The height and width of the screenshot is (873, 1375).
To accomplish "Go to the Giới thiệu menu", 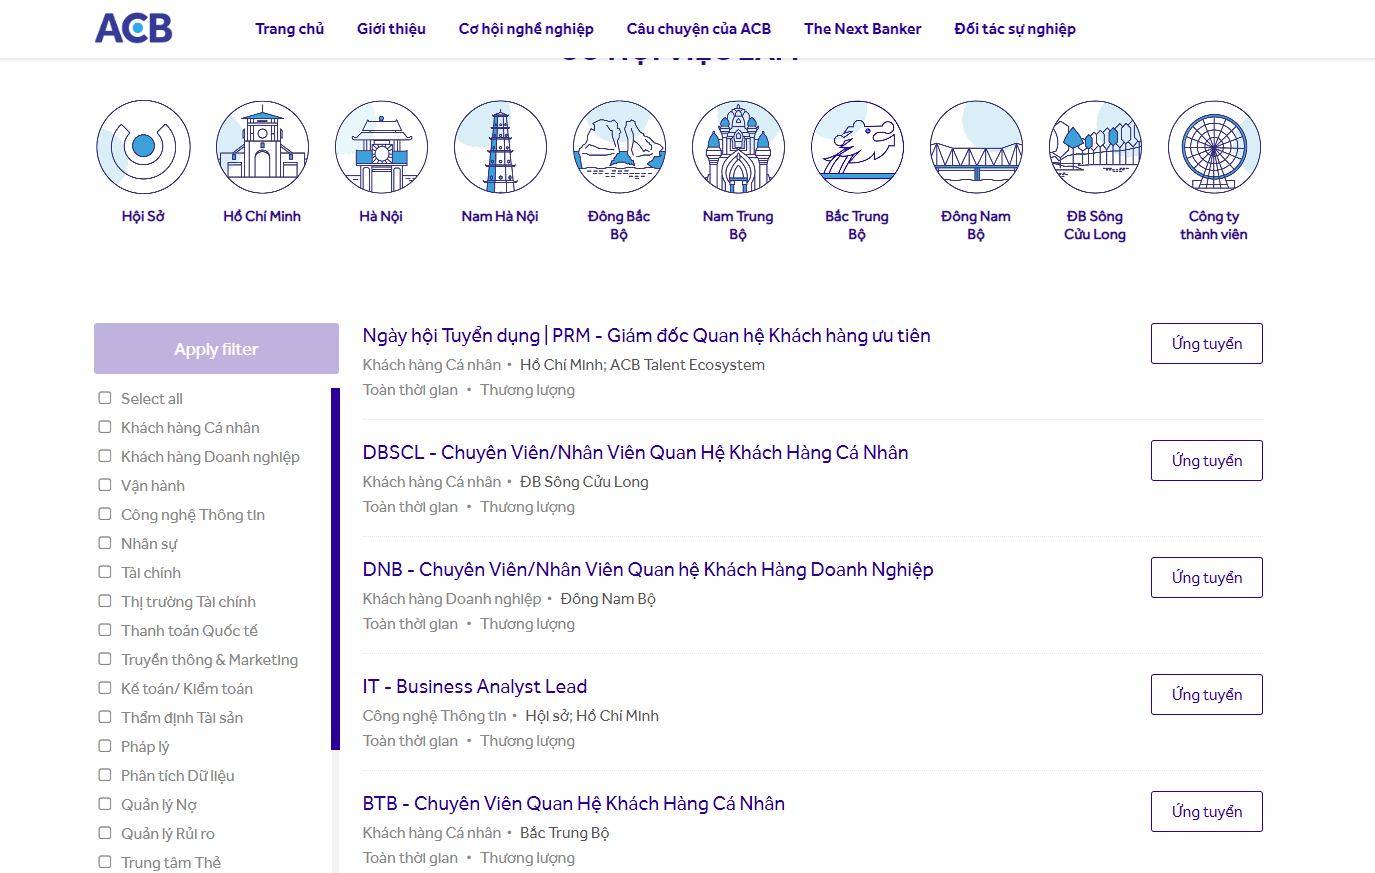I will click(391, 29).
